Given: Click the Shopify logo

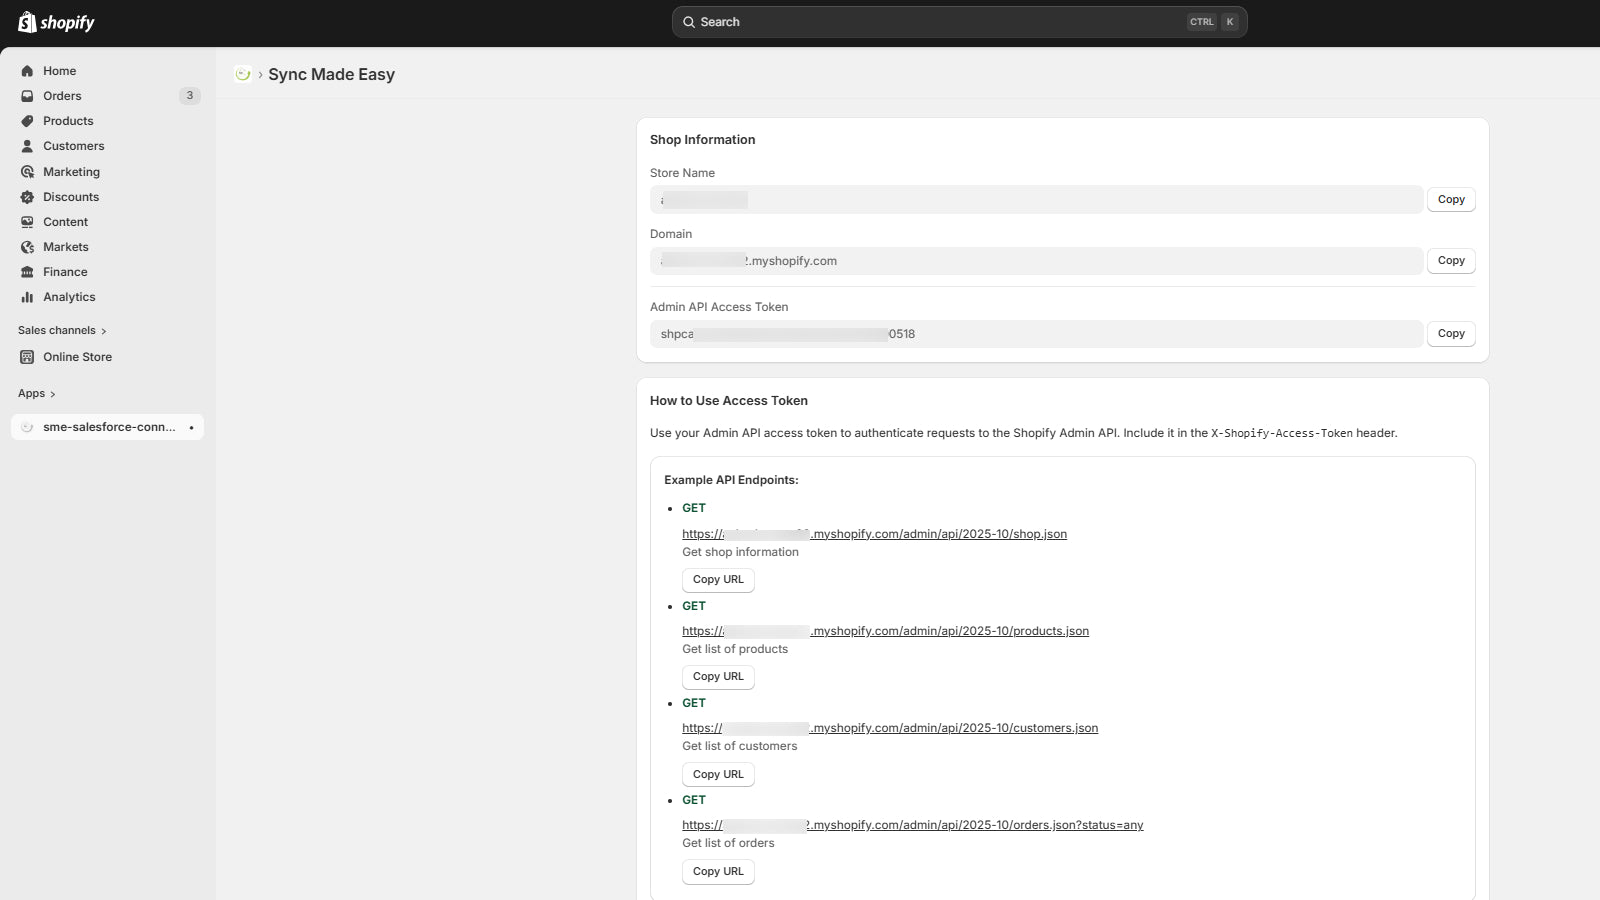Looking at the screenshot, I should tap(55, 21).
